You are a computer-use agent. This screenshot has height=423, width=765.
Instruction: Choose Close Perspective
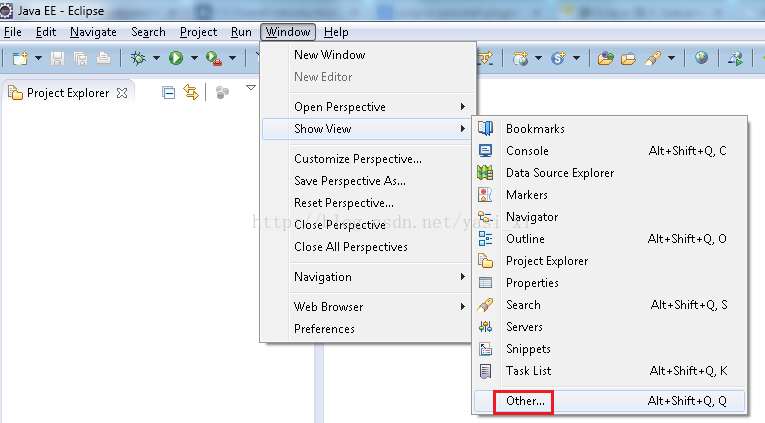[368, 225]
